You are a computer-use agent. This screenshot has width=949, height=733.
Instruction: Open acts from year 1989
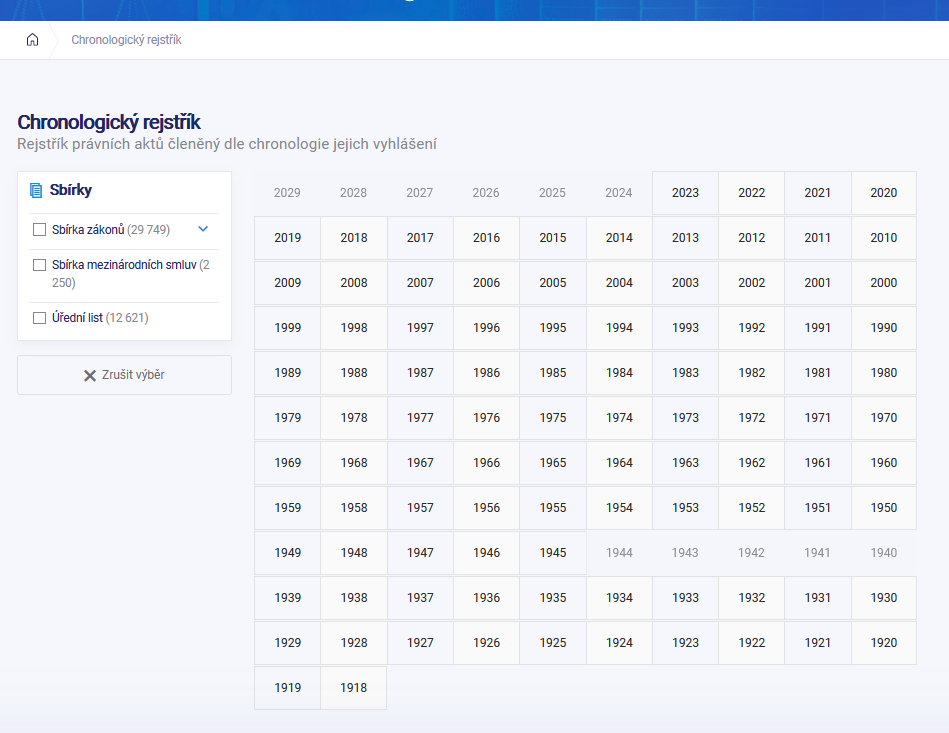[287, 373]
